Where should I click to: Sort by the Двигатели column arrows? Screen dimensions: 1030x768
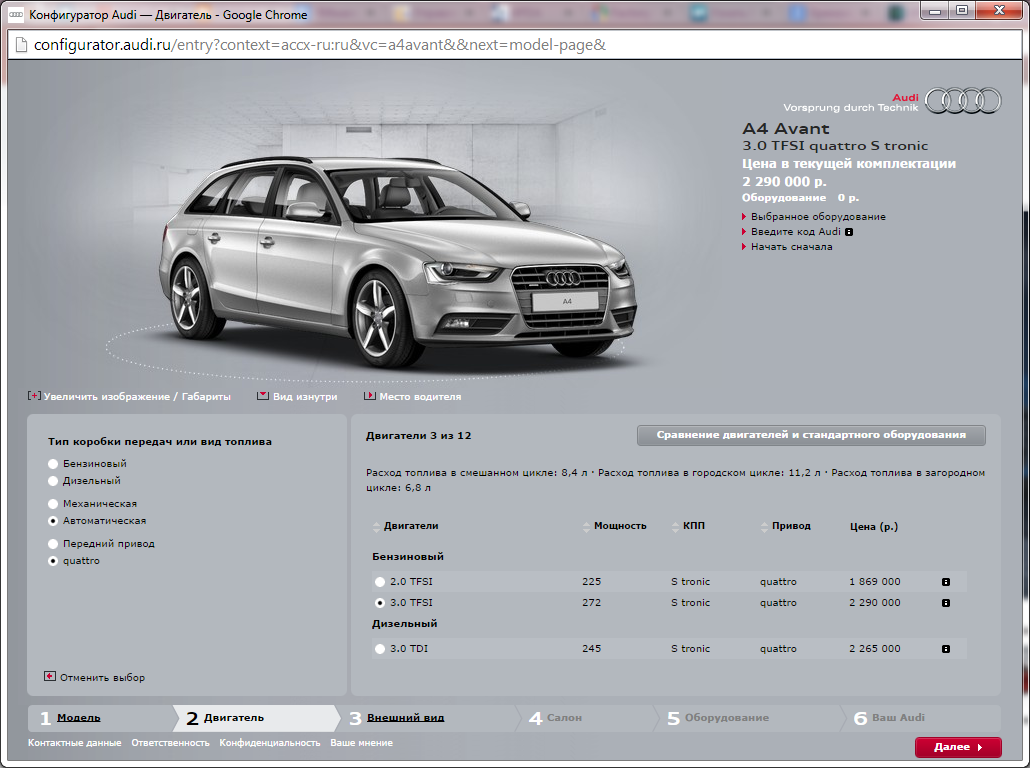[376, 526]
